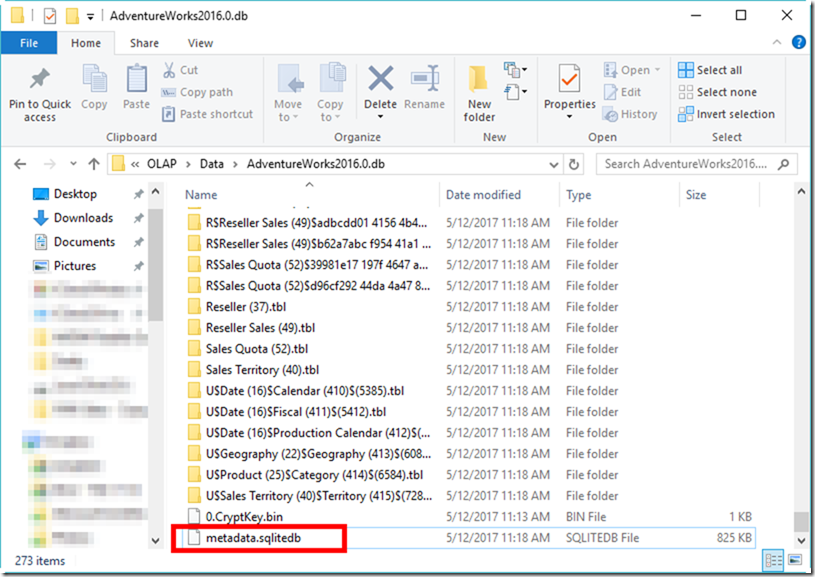Viewport: 815px width, 577px height.
Task: Click the title bar Properties quick access icon
Action: click(50, 16)
